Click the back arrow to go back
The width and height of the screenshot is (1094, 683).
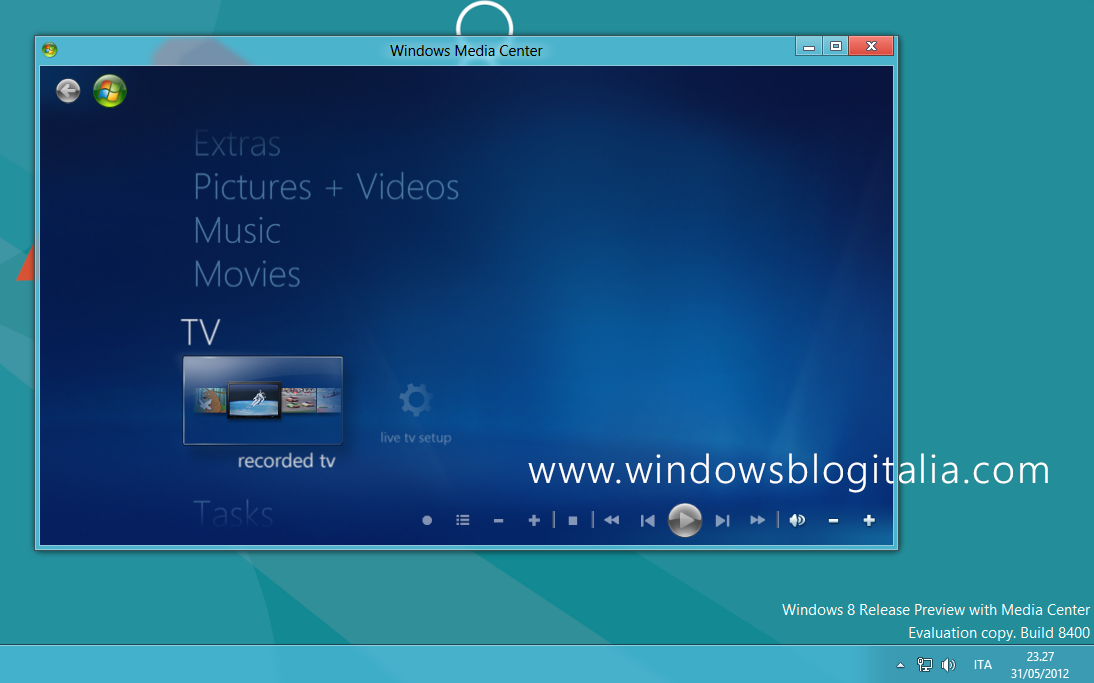pos(67,90)
